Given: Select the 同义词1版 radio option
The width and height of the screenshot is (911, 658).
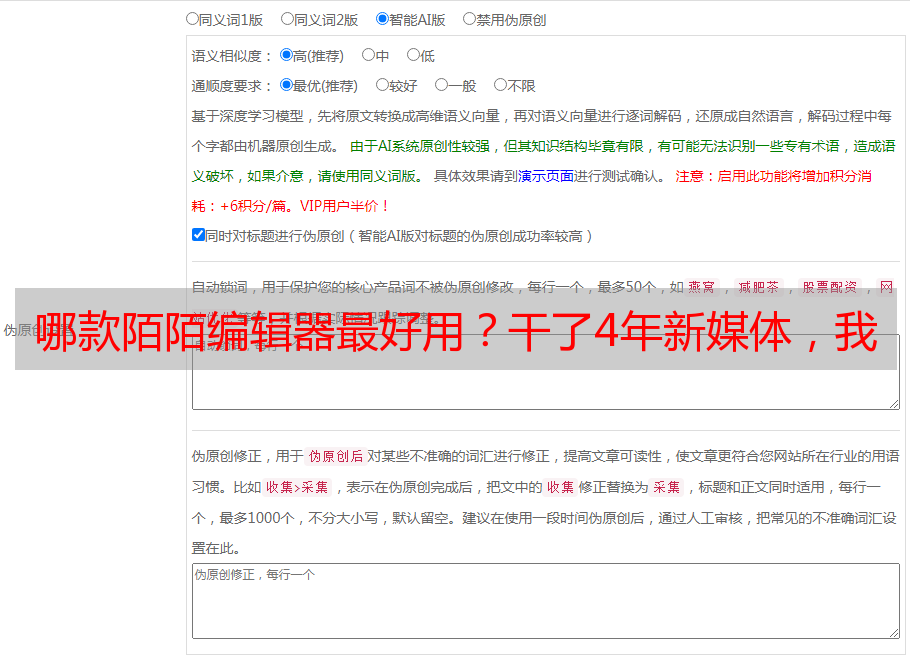Looking at the screenshot, I should (192, 19).
